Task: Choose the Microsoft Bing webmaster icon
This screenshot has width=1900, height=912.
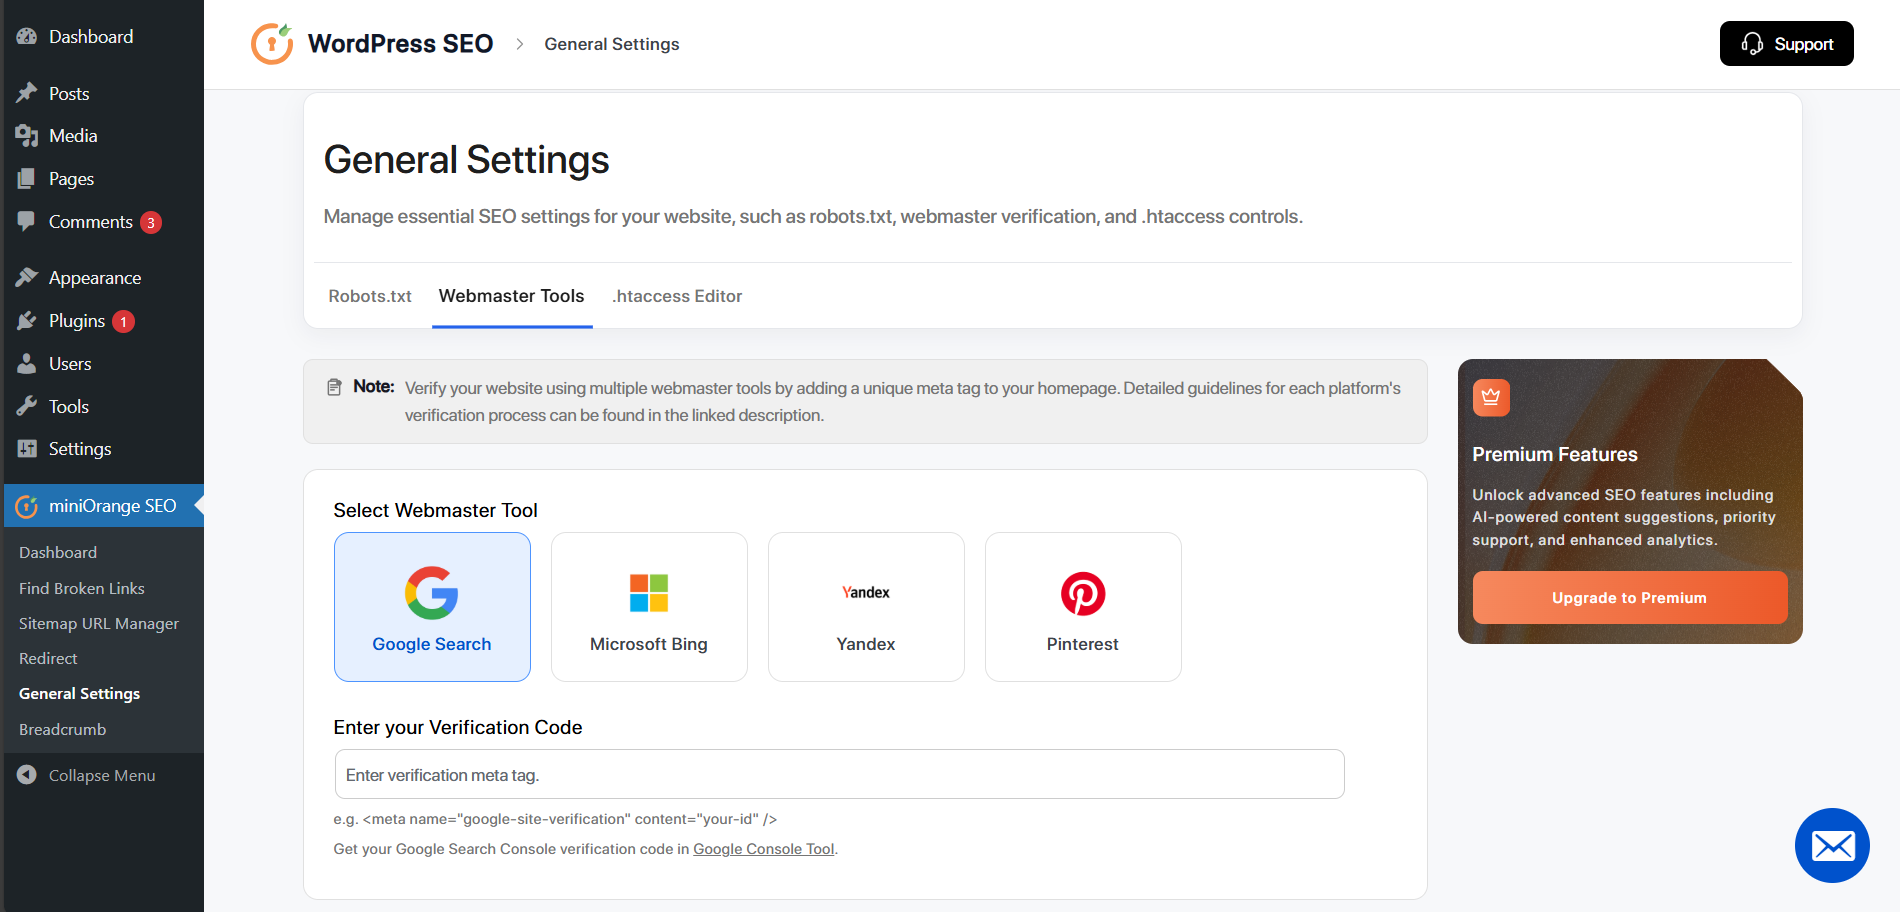Action: coord(648,592)
